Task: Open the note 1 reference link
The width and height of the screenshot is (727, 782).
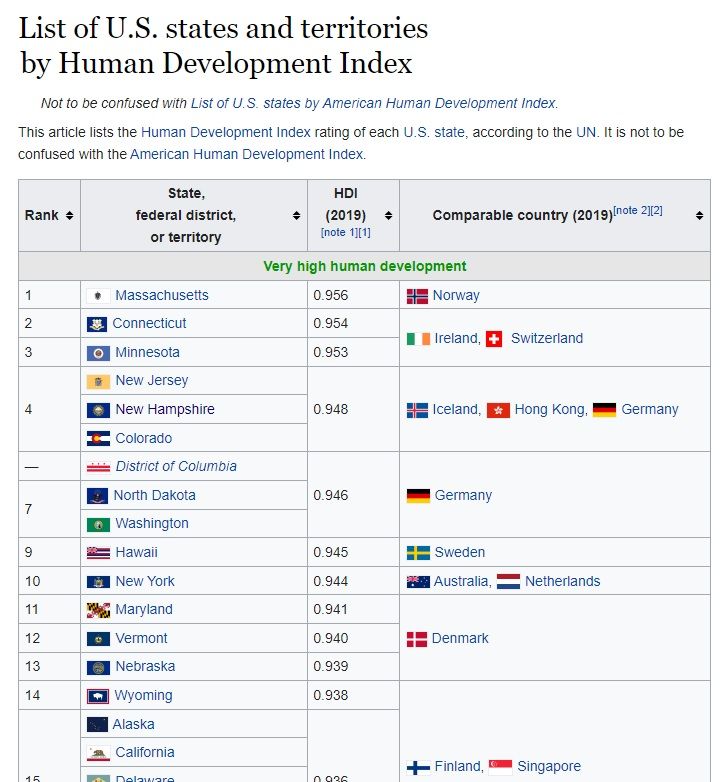Action: [339, 232]
